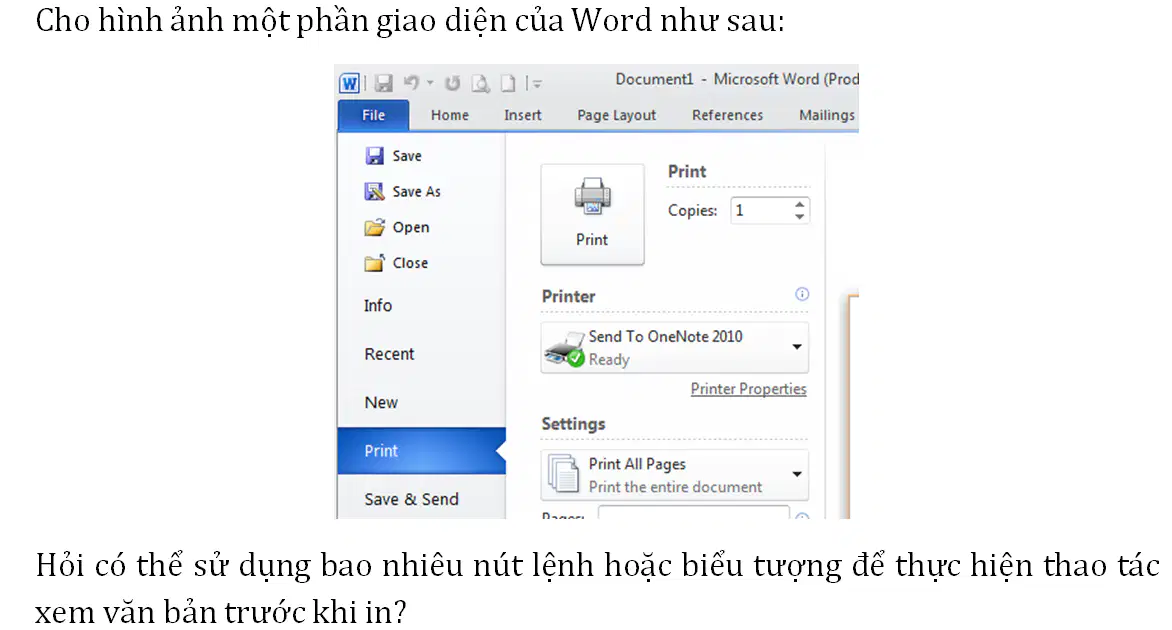Switch to the Page Layout tab
This screenshot has height=630, width=1172.
click(x=617, y=115)
